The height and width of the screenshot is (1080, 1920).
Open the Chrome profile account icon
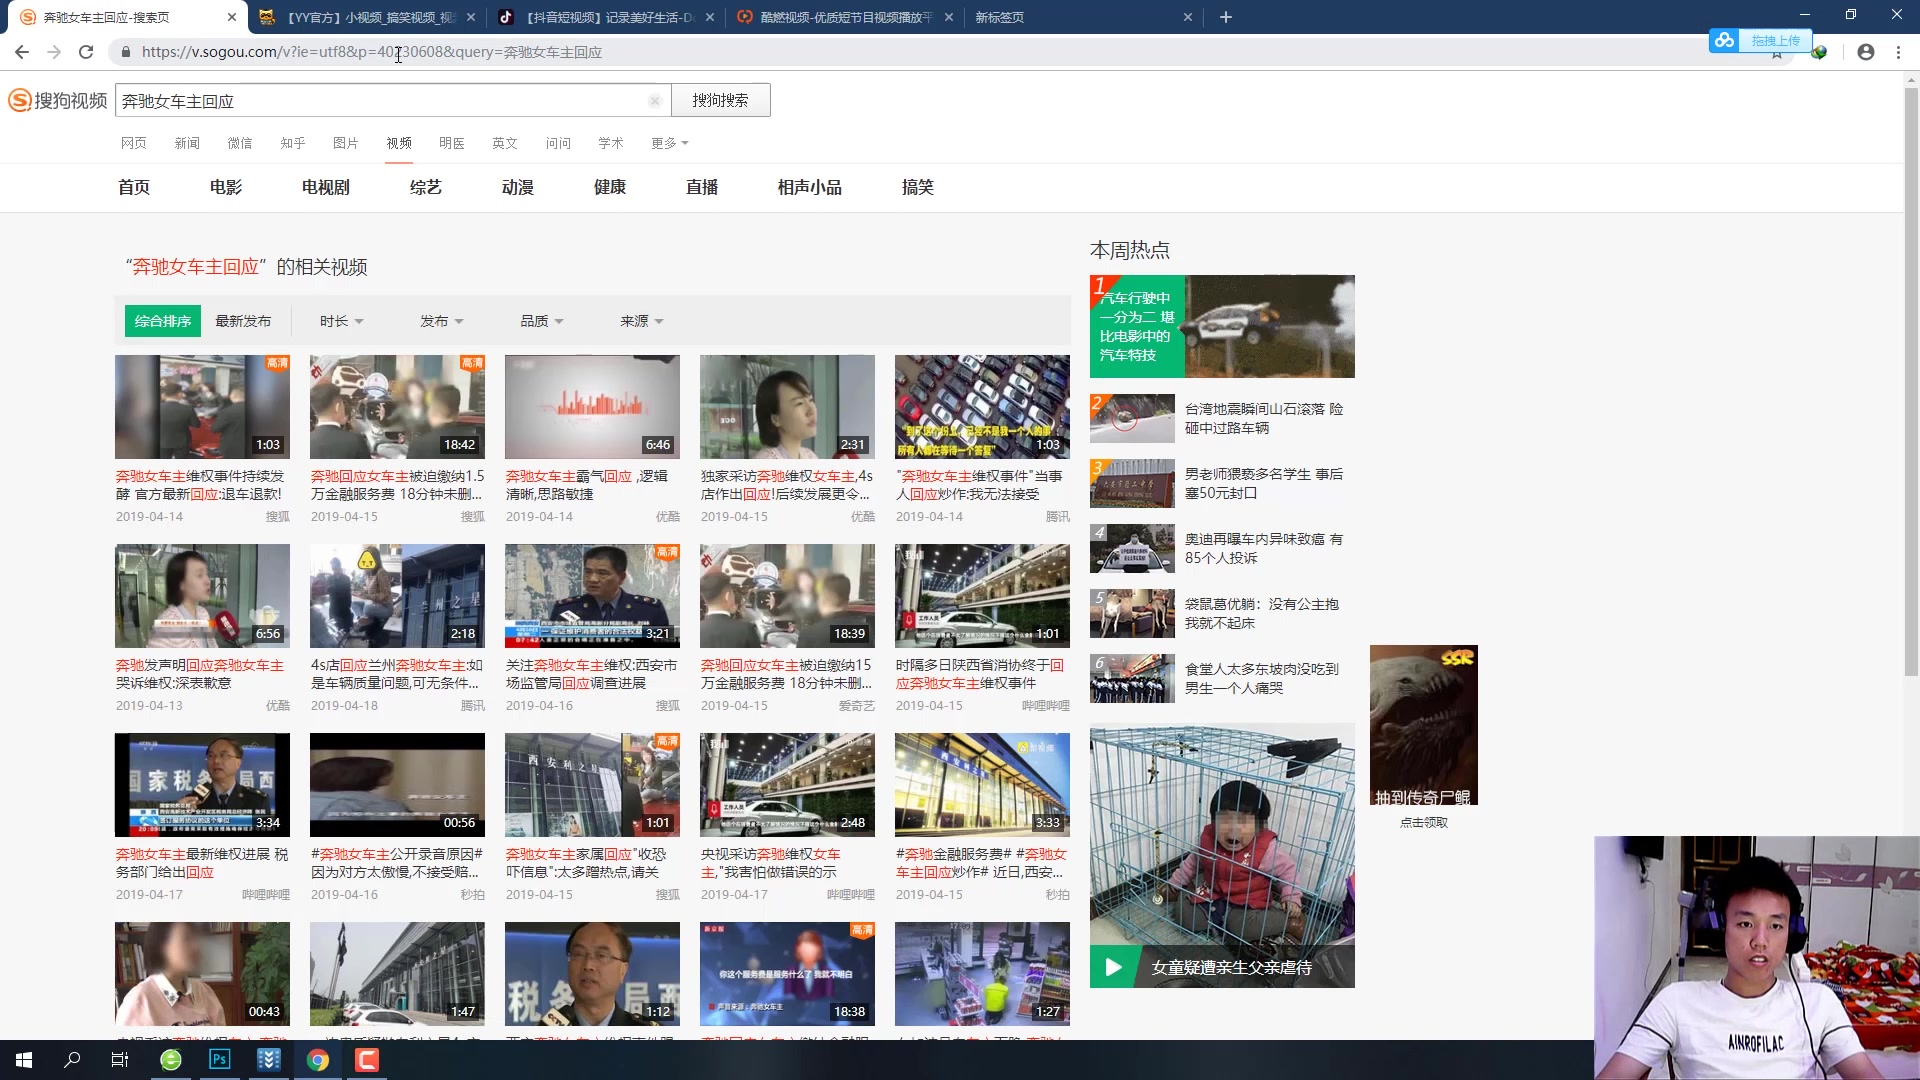(x=1866, y=52)
